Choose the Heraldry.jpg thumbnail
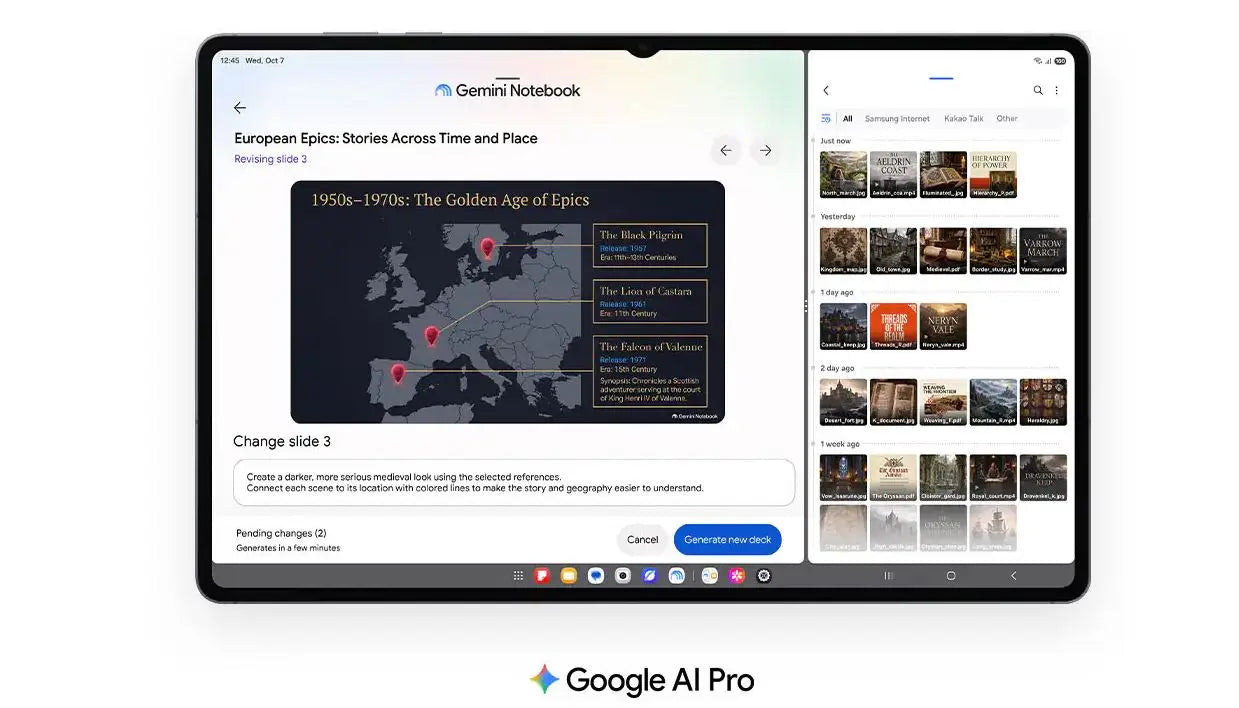The height and width of the screenshot is (708, 1239). [1043, 403]
